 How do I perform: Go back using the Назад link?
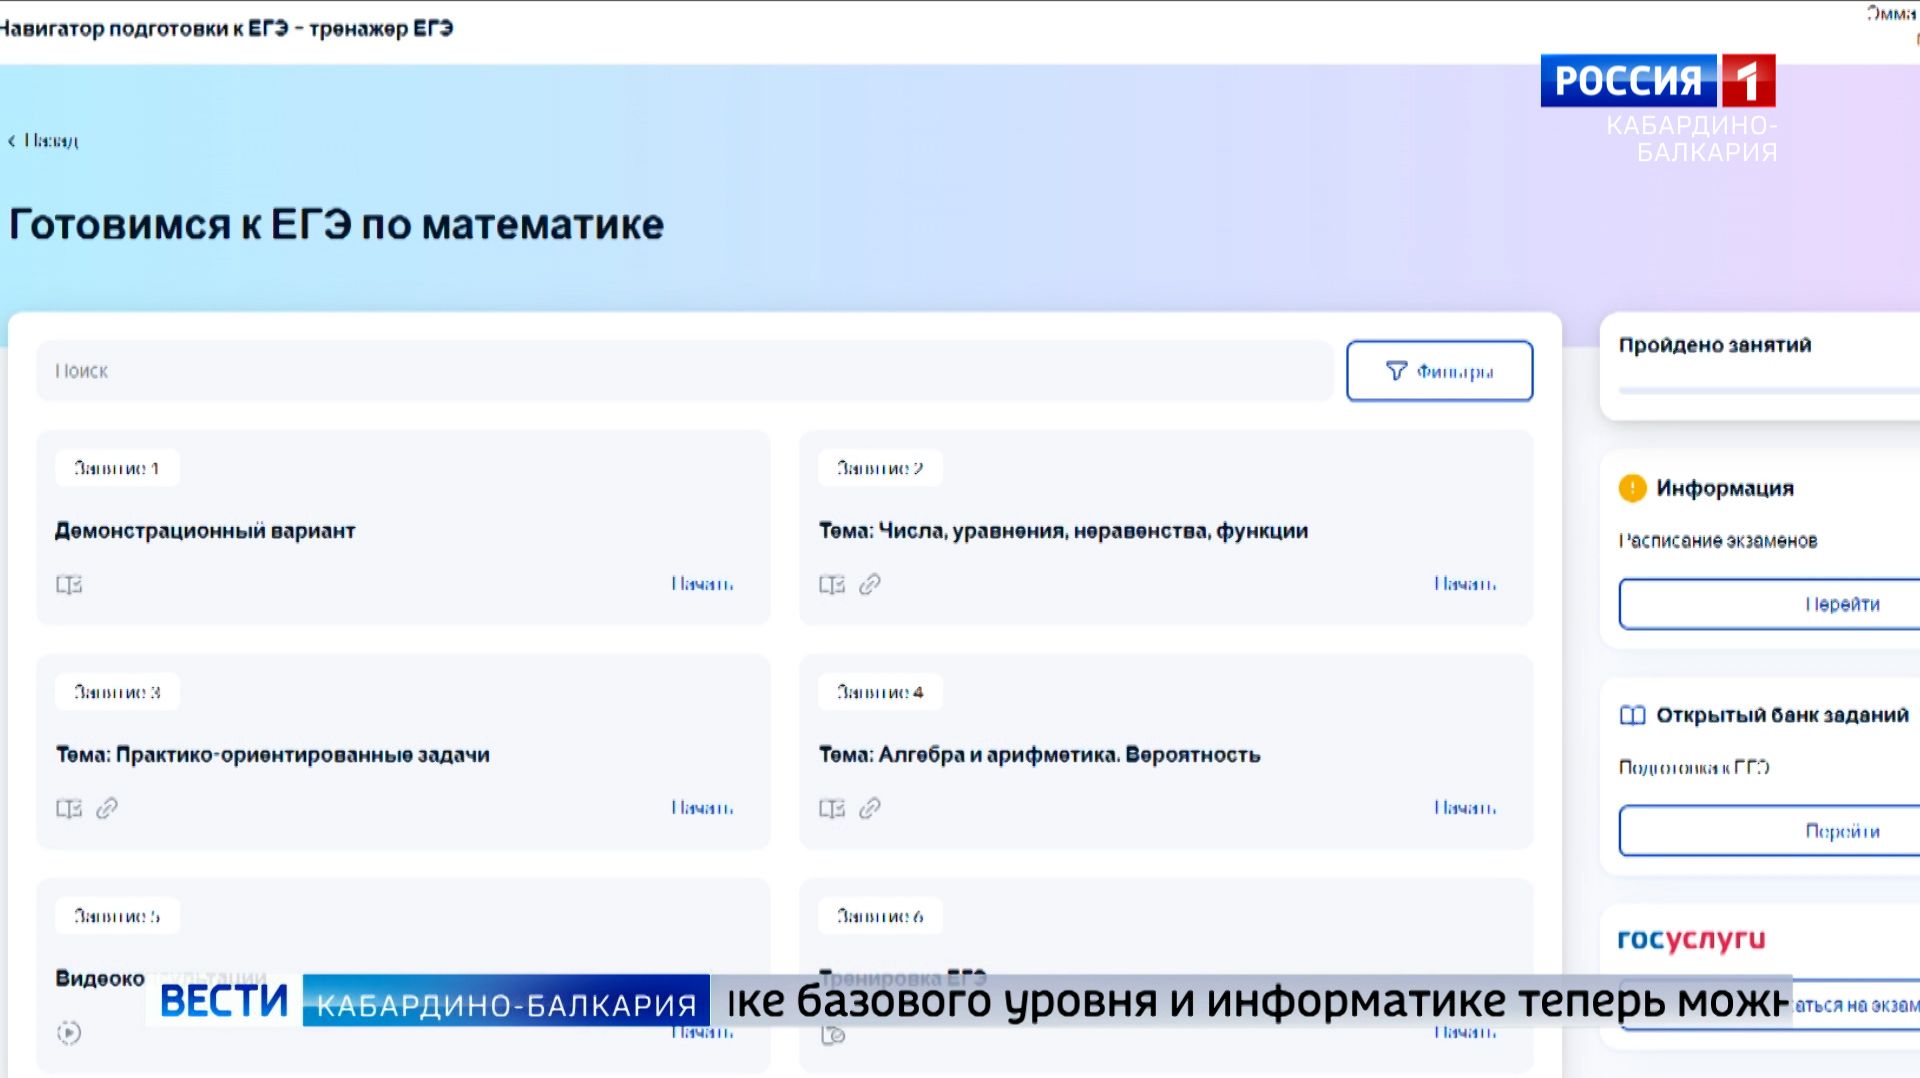point(42,140)
